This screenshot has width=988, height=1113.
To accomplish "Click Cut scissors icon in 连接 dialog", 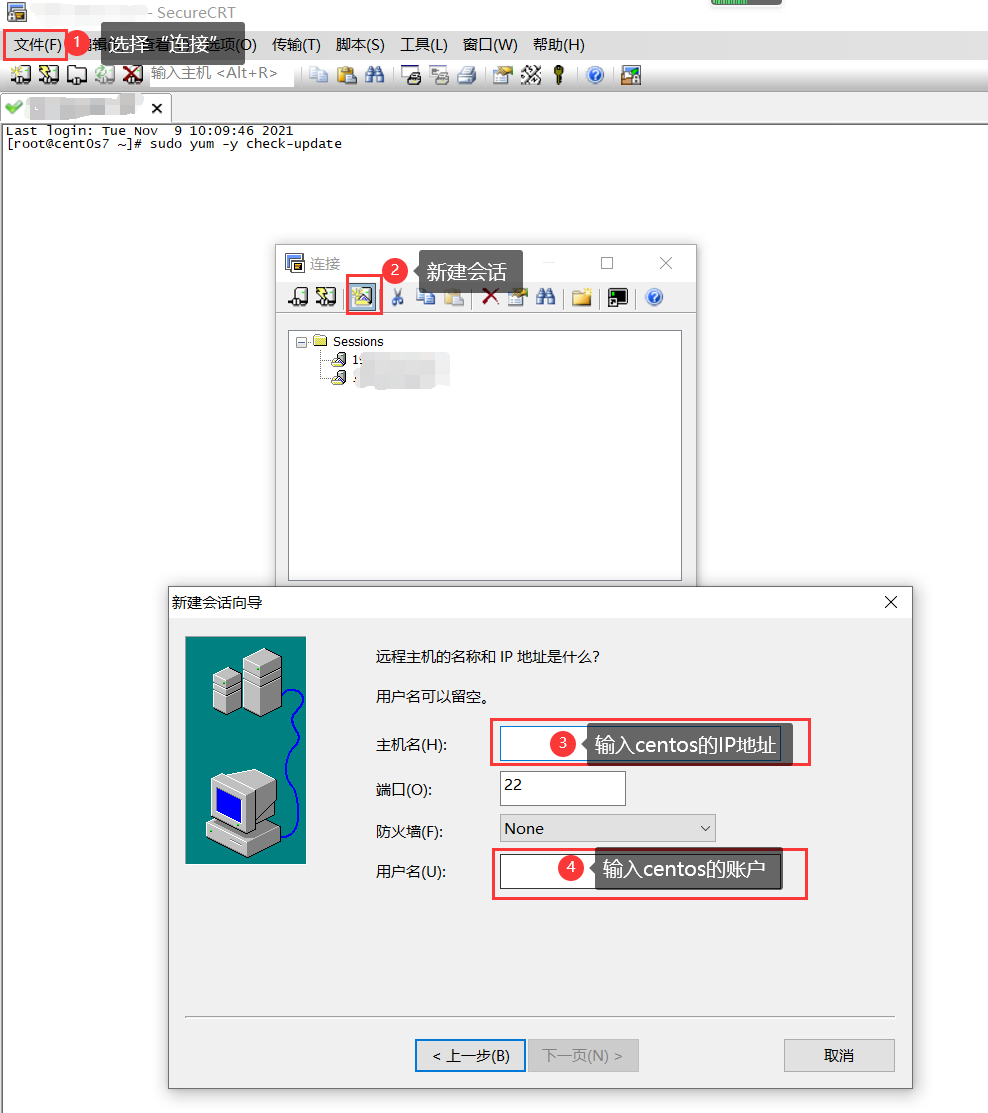I will [397, 297].
